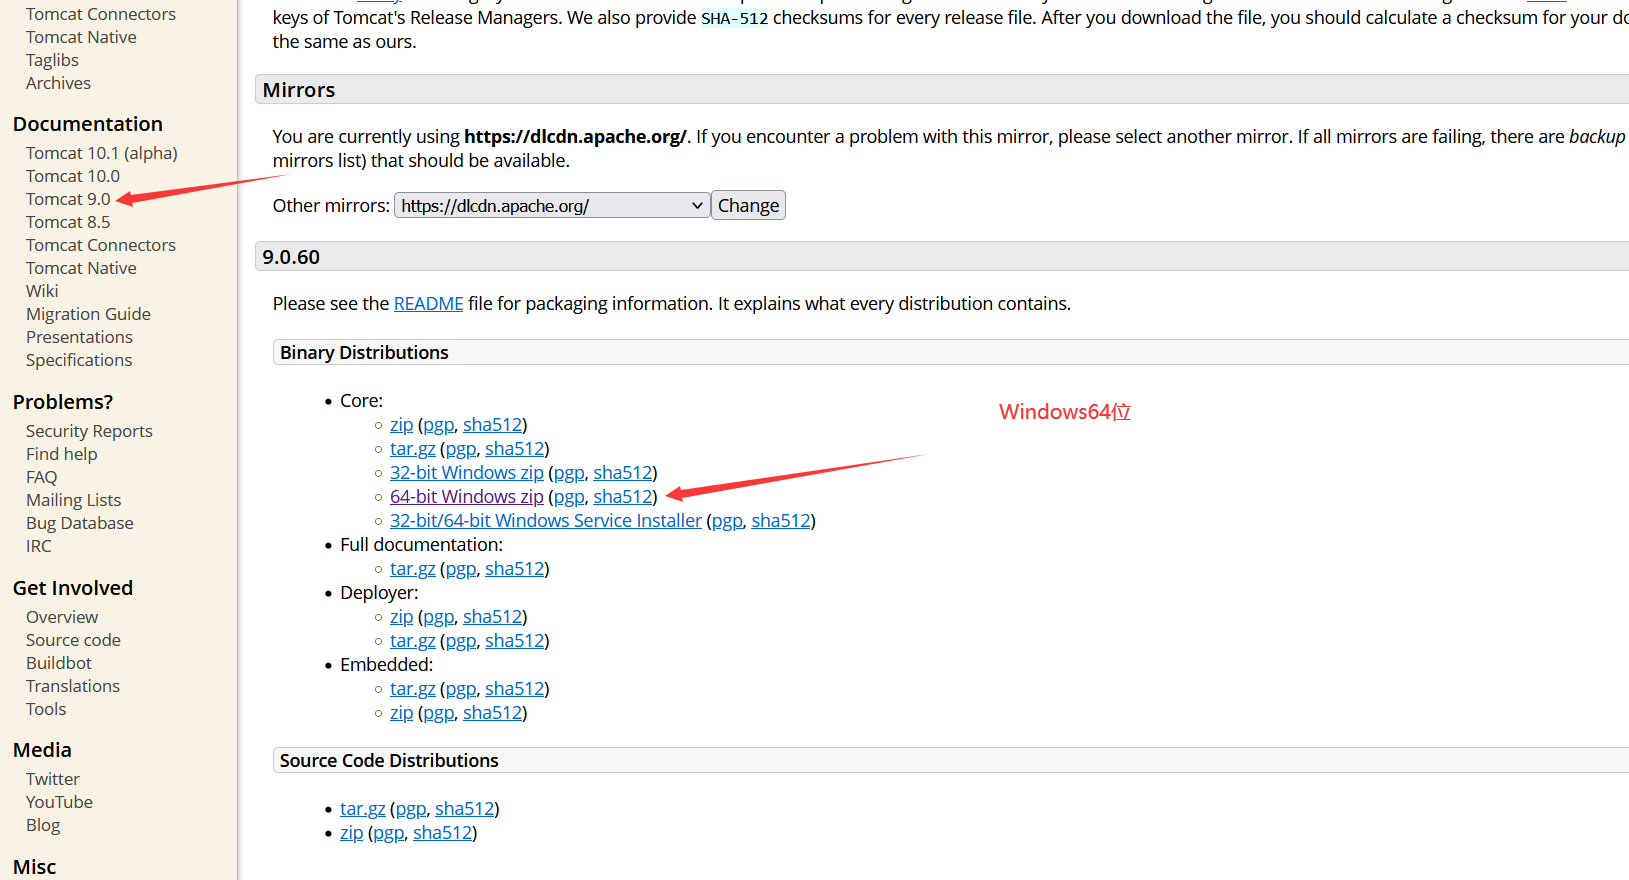Open sha512 for Deployer zip
Viewport: 1629px width, 880px height.
[x=492, y=617]
